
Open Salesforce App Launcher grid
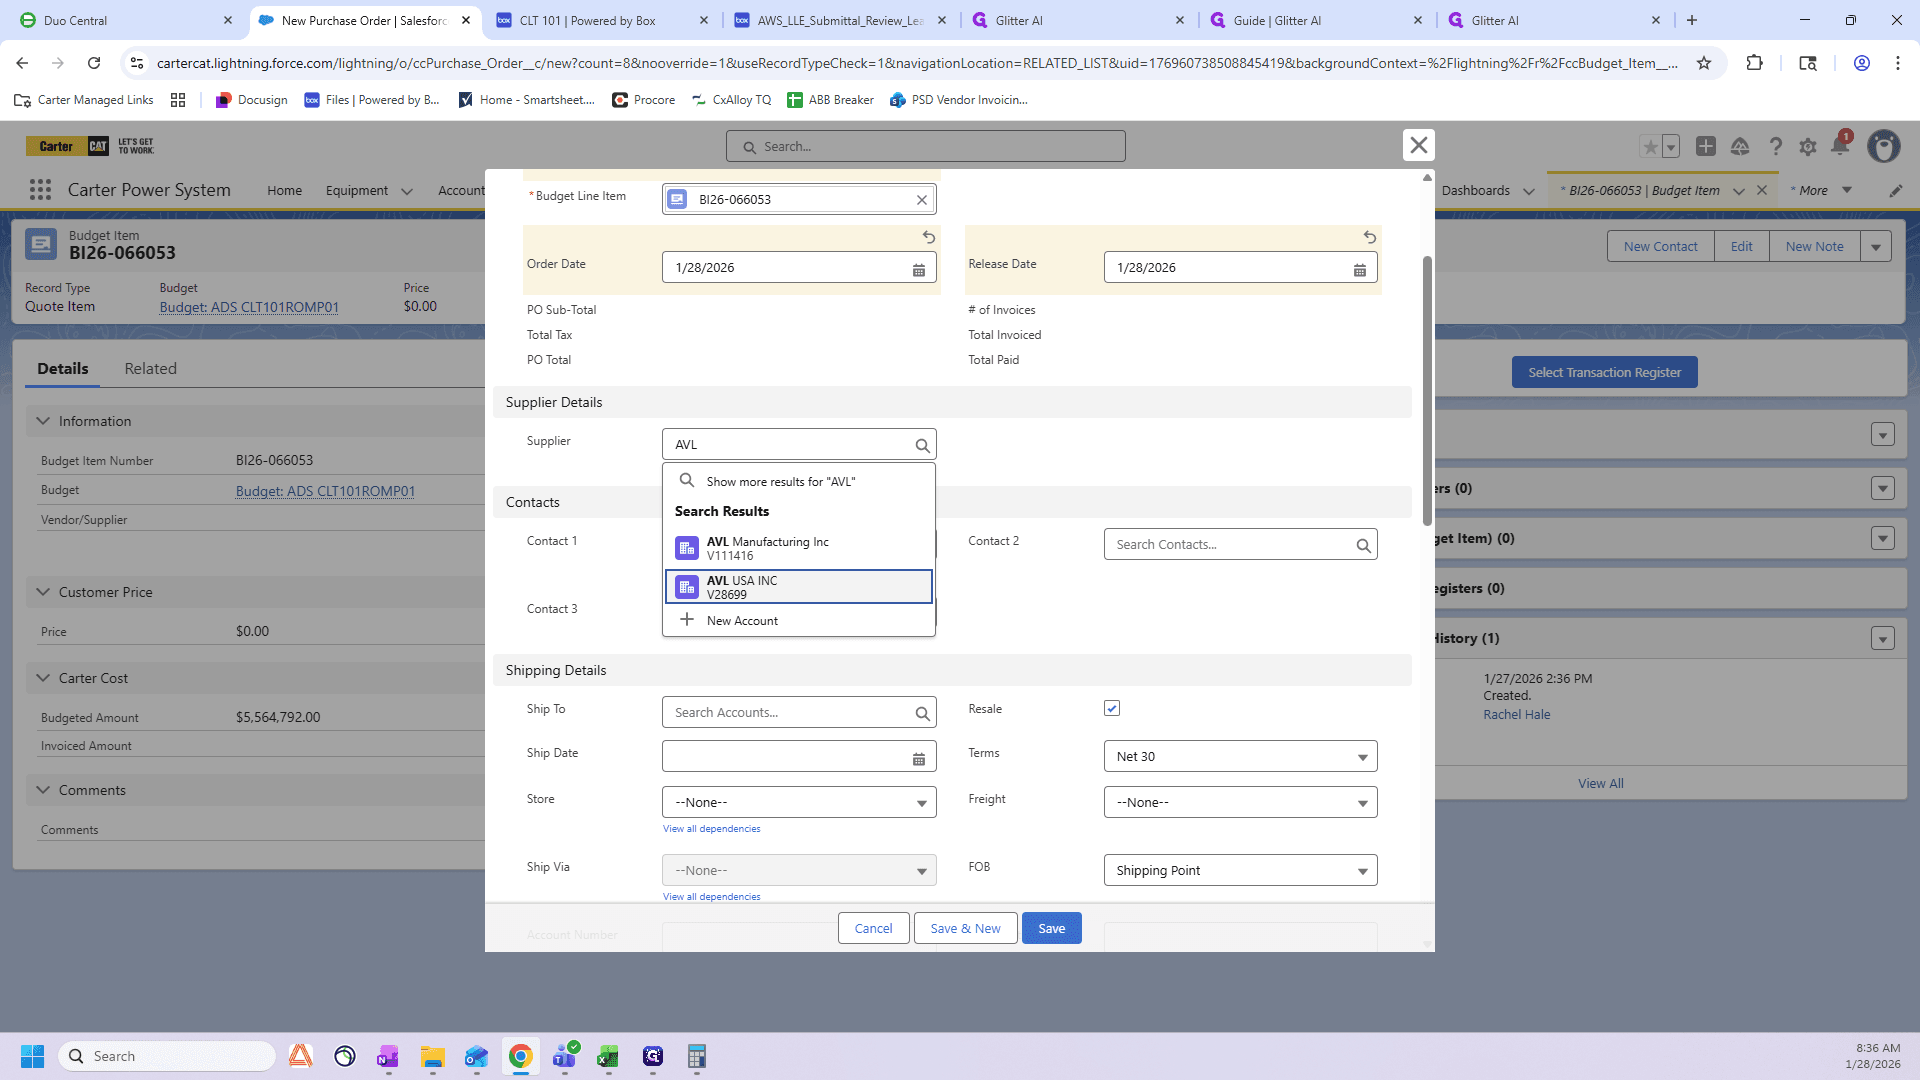pyautogui.click(x=40, y=190)
